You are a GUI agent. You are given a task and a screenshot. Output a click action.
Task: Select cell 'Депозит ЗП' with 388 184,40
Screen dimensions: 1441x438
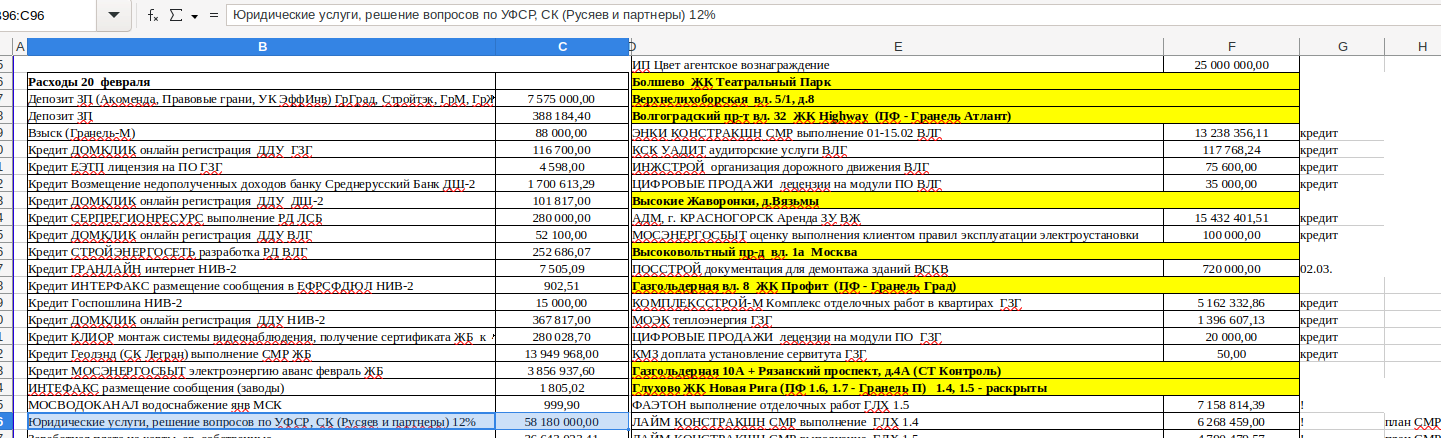pyautogui.click(x=261, y=116)
